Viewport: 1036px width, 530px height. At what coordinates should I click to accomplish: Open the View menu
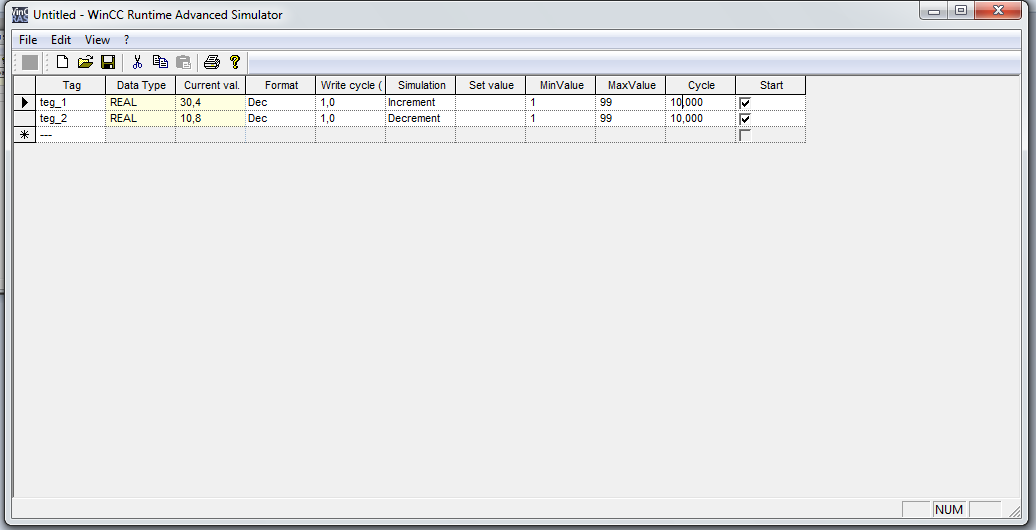(97, 40)
